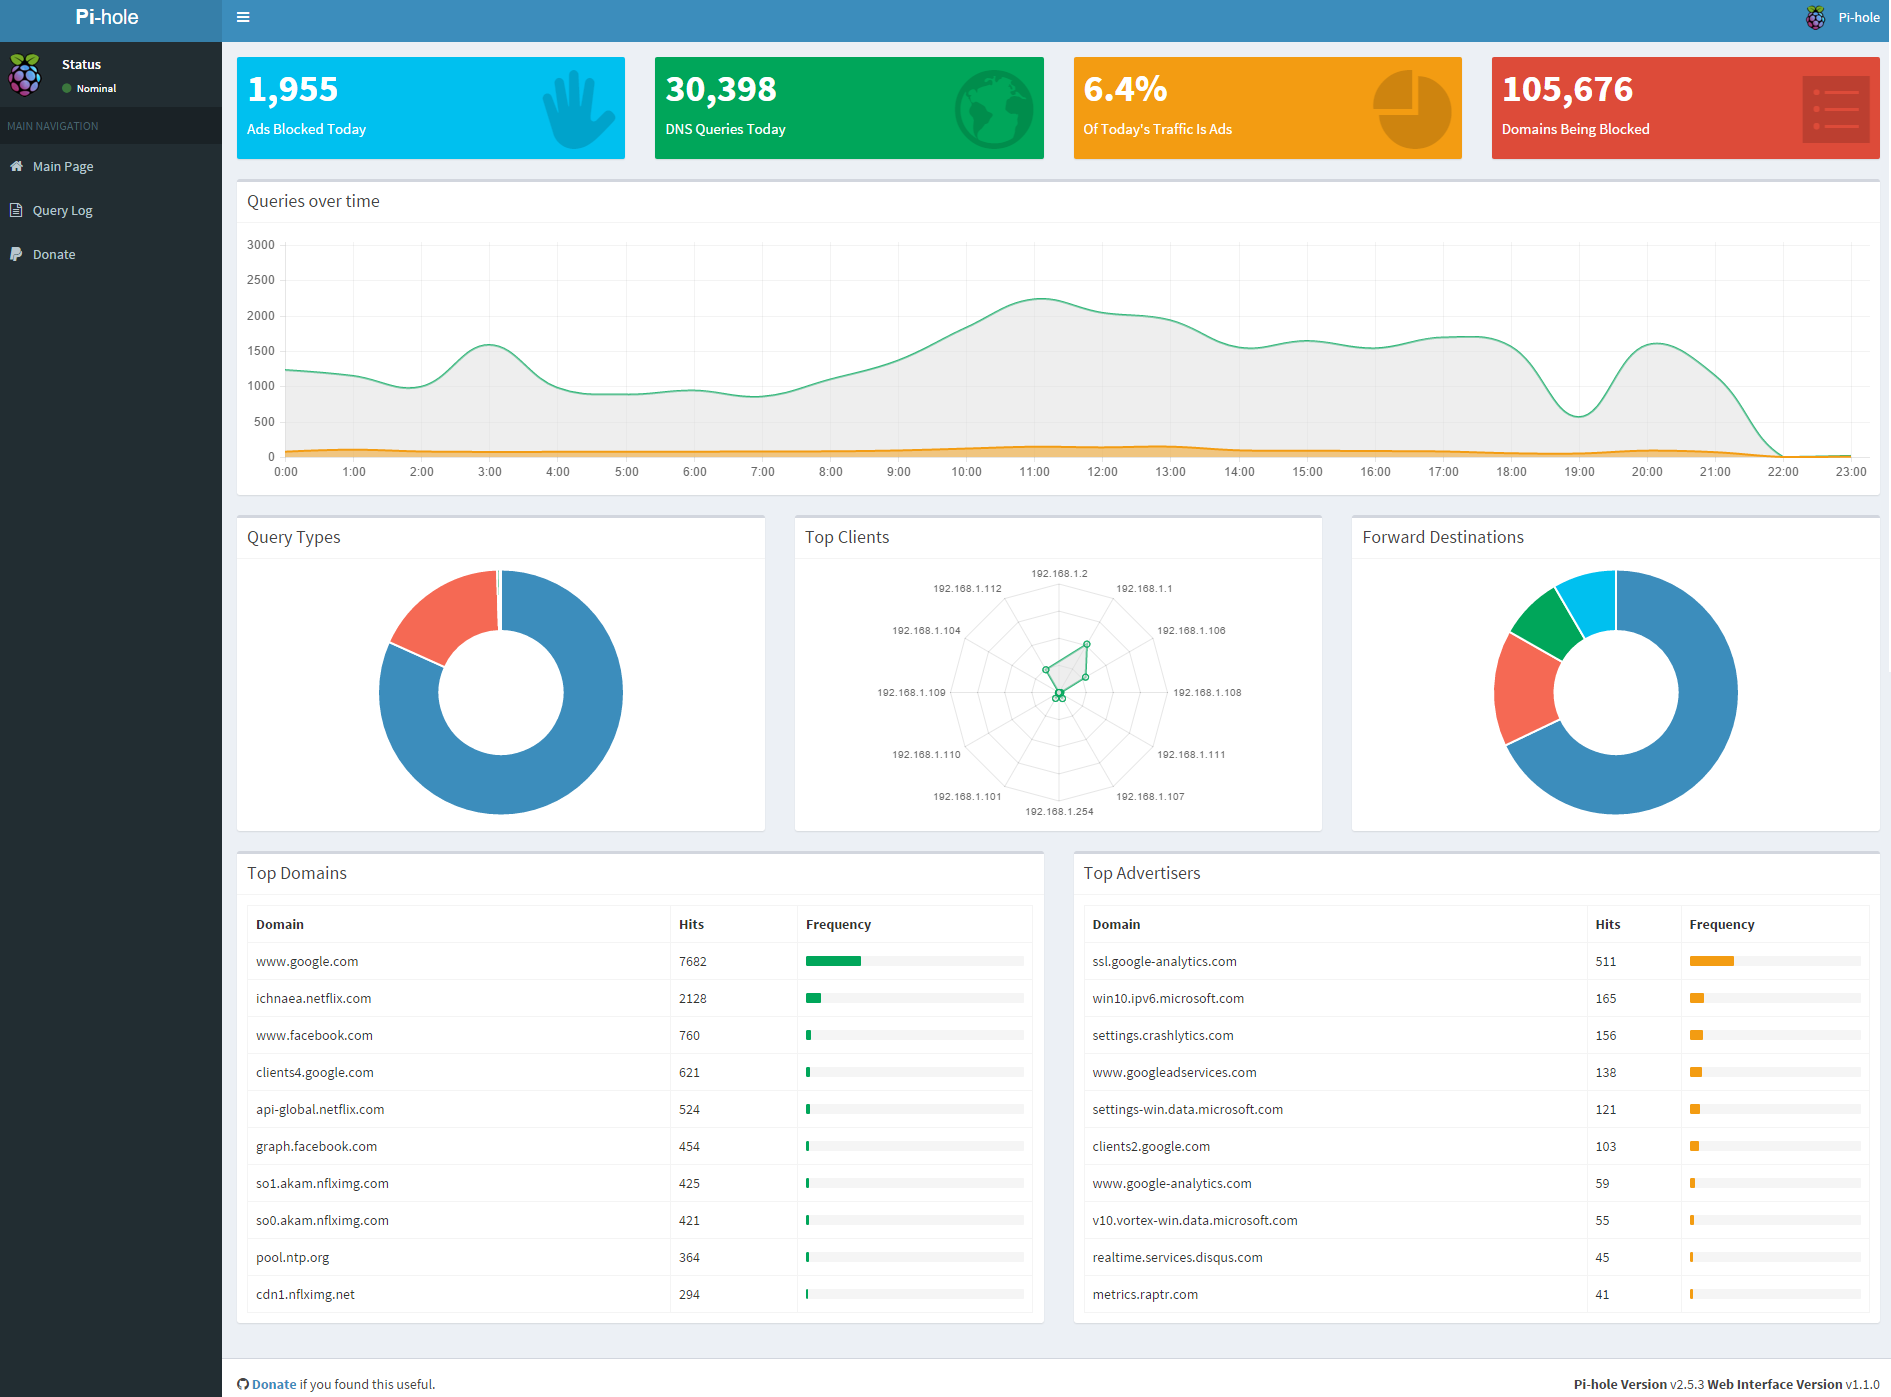Click the Frequency column header in Top Advertisers
The image size is (1891, 1397).
click(x=1722, y=924)
